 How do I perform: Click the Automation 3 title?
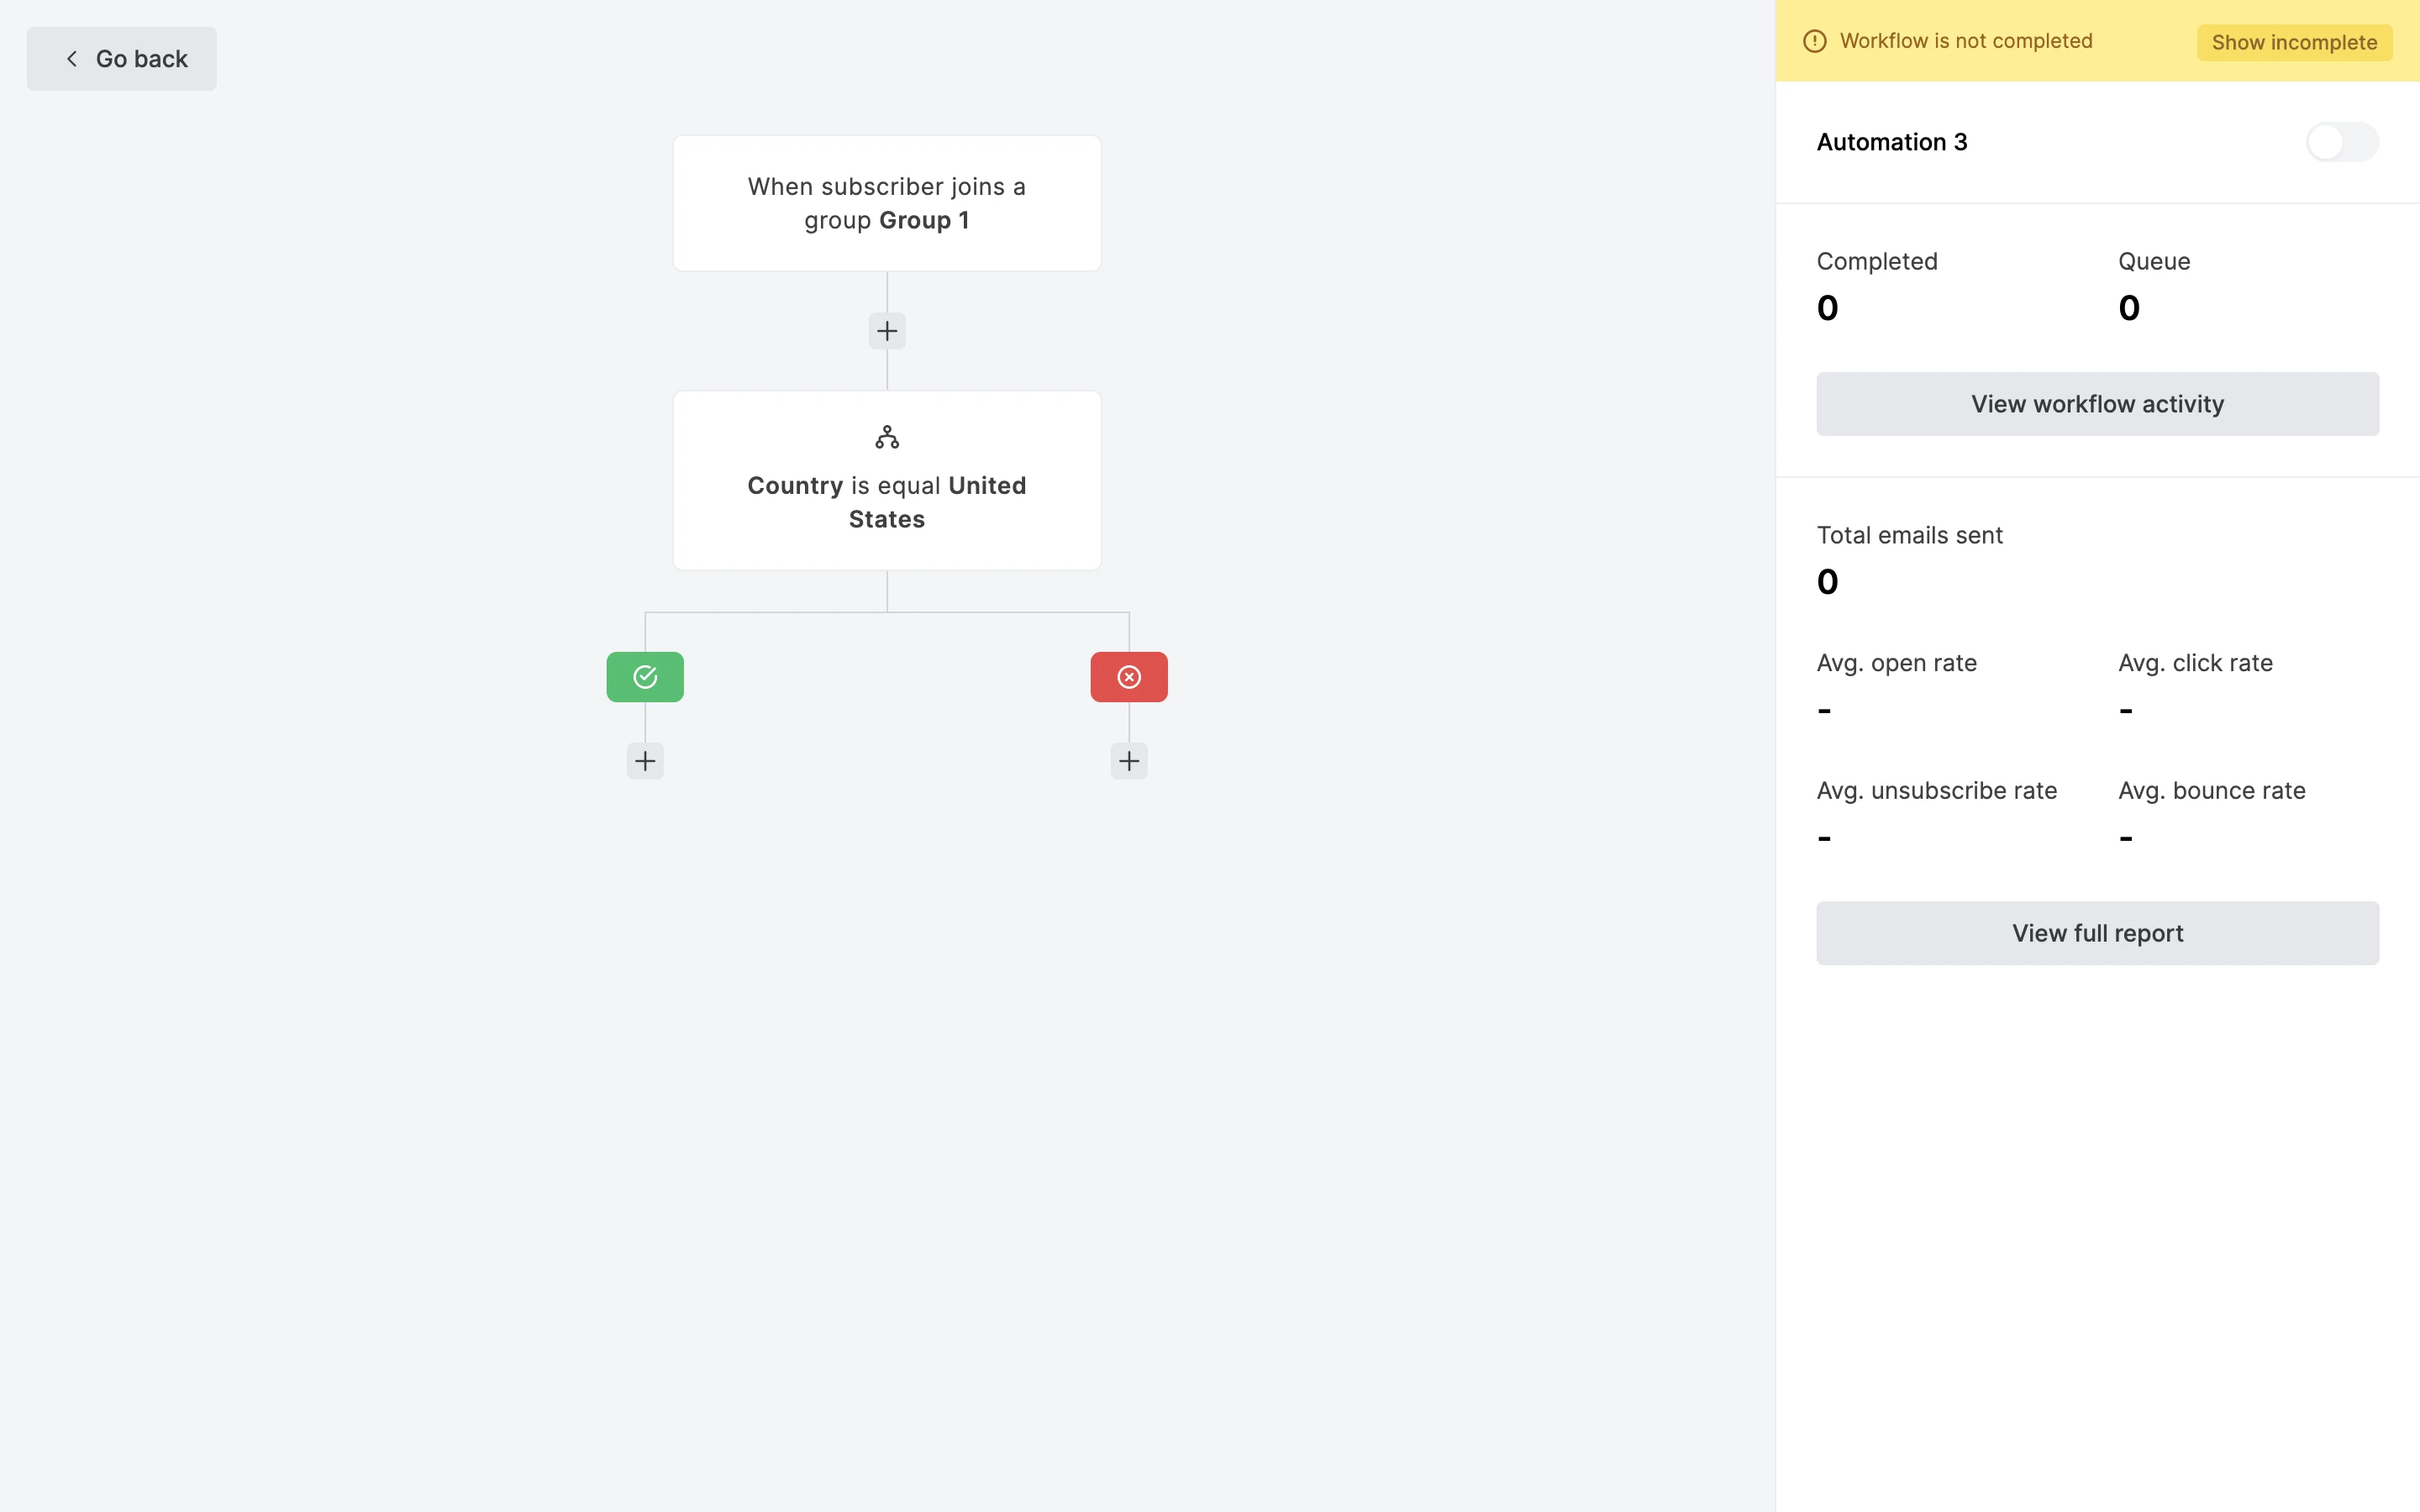pyautogui.click(x=1891, y=142)
